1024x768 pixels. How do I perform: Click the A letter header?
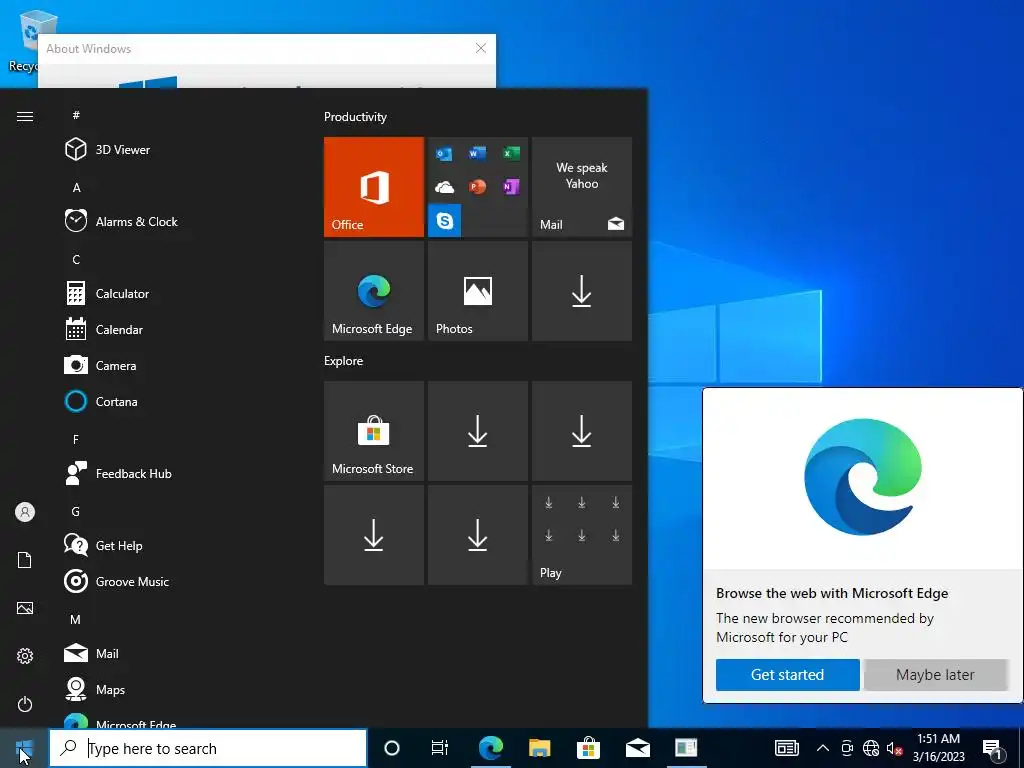[76, 187]
